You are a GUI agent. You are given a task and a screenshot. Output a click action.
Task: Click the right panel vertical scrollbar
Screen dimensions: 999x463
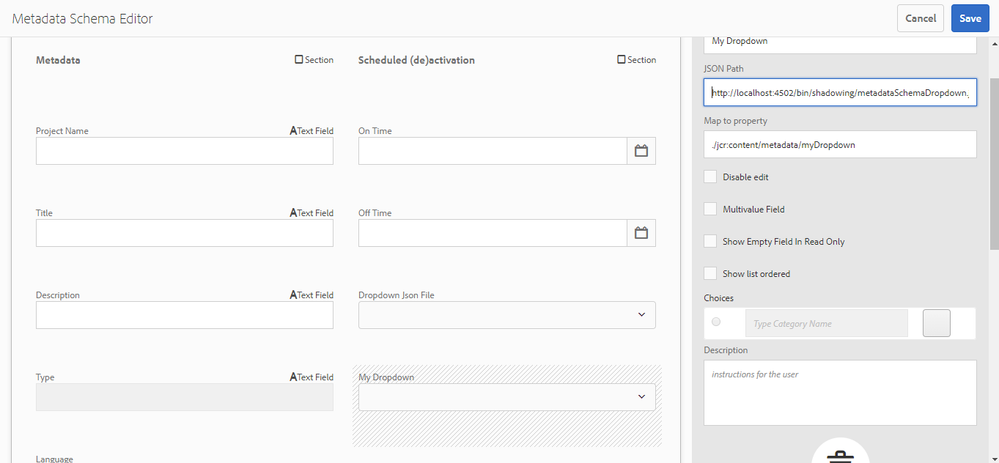coord(992,160)
